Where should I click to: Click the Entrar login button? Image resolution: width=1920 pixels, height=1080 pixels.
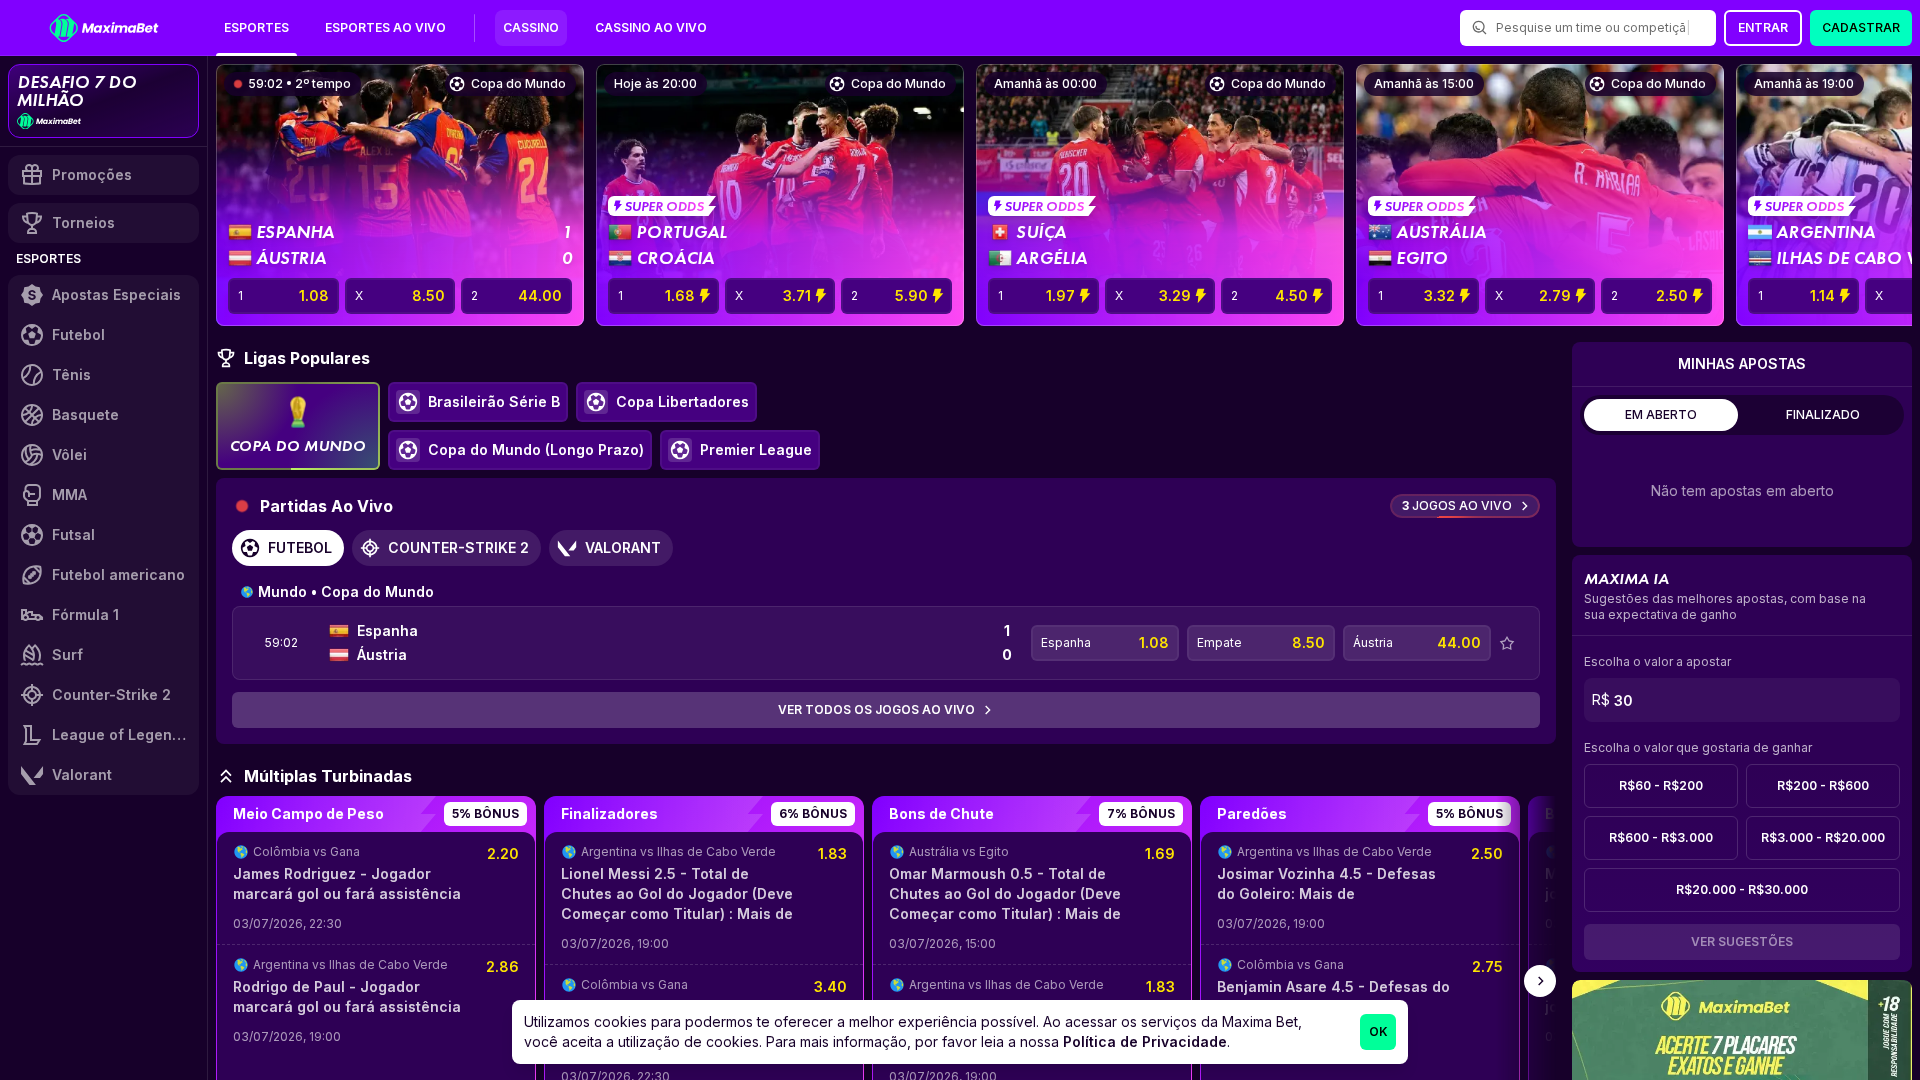click(x=1763, y=28)
